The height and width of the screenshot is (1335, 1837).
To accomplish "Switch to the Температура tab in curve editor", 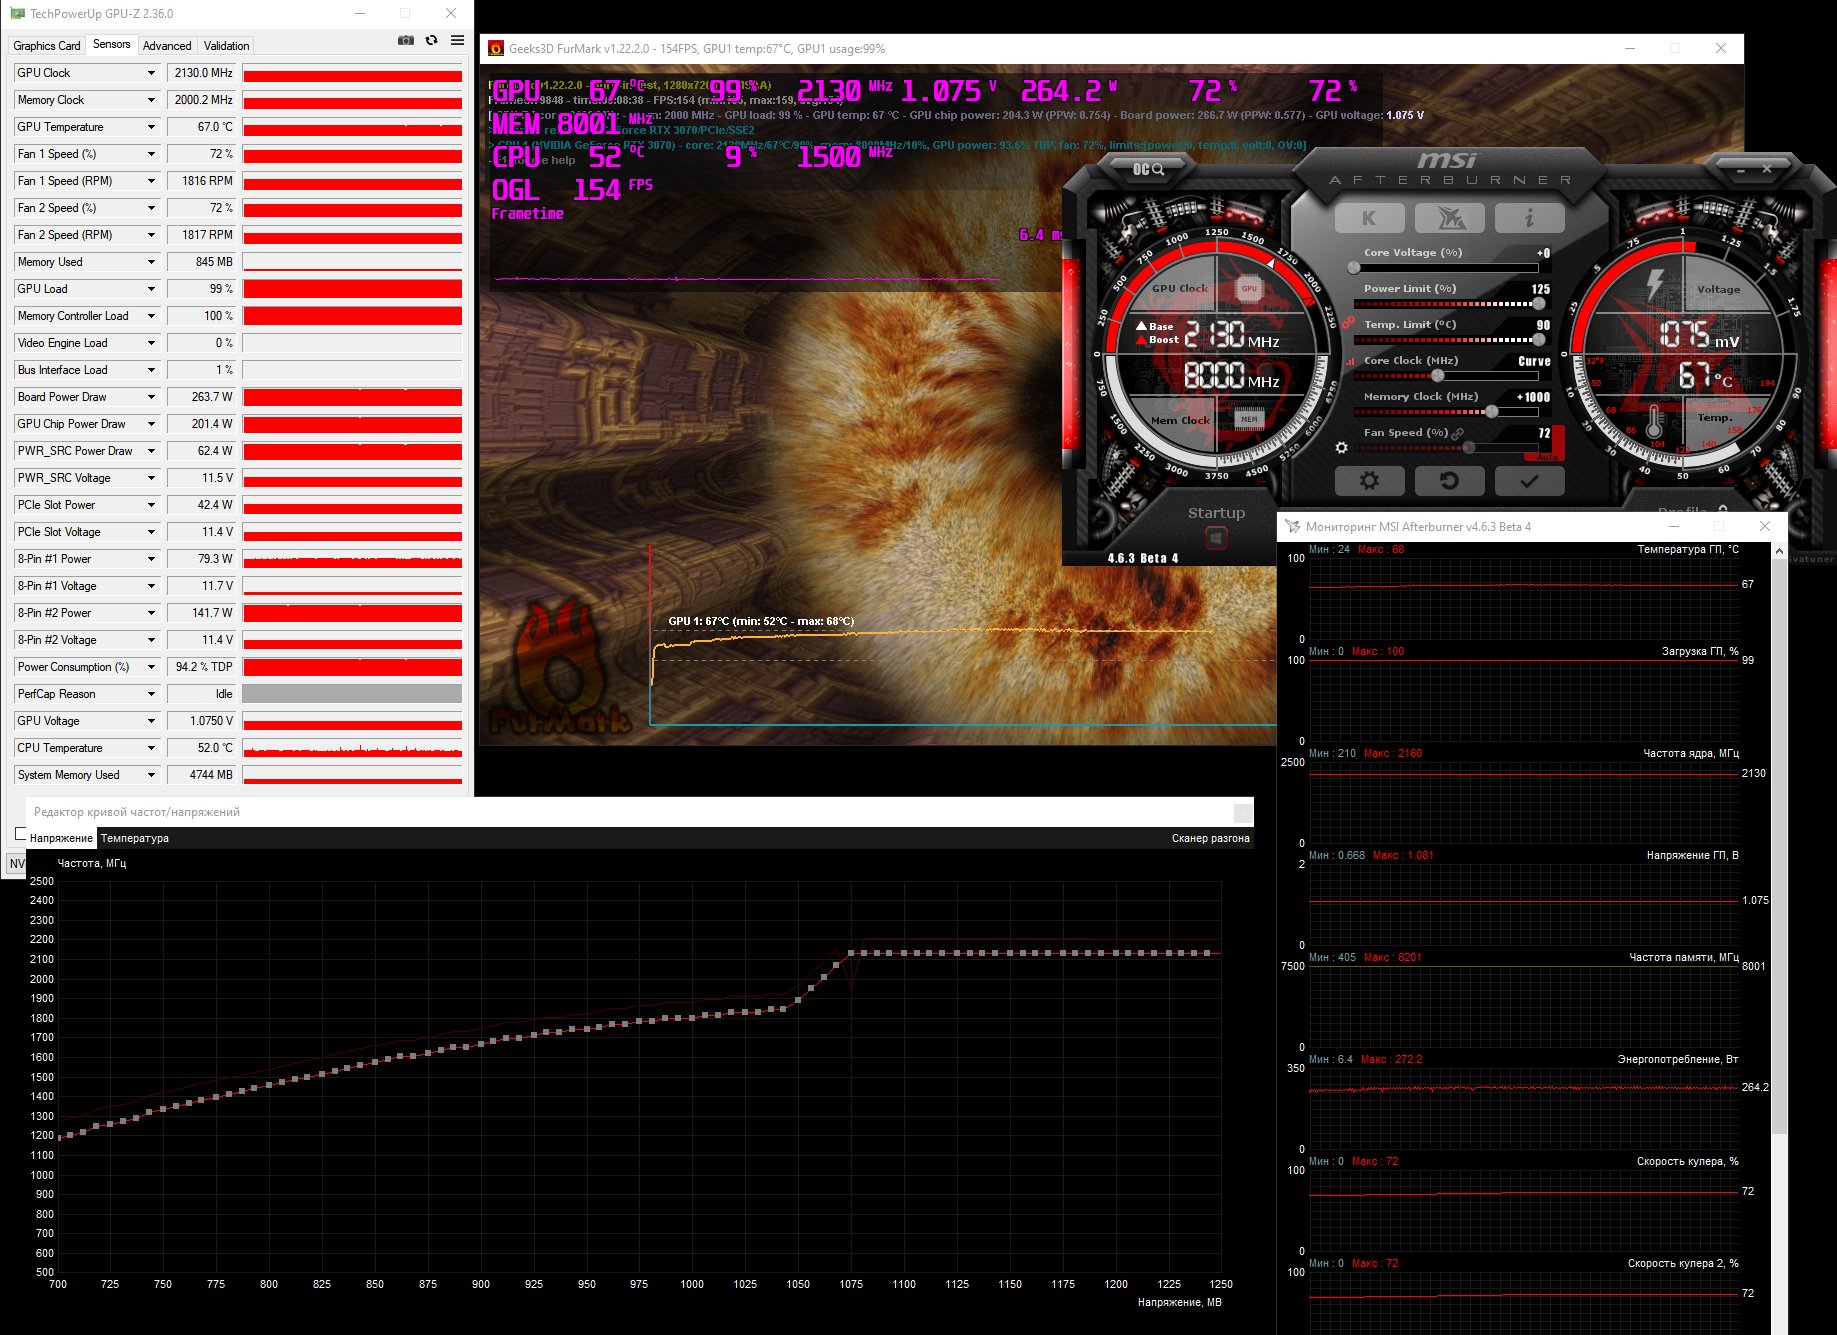I will 135,838.
